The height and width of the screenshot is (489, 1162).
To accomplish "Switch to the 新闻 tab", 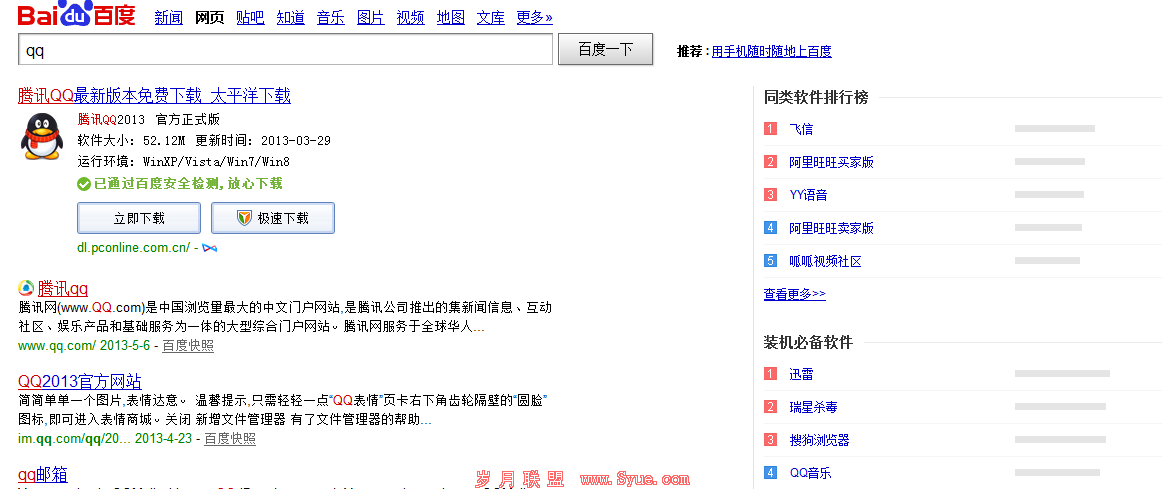I will 169,17.
